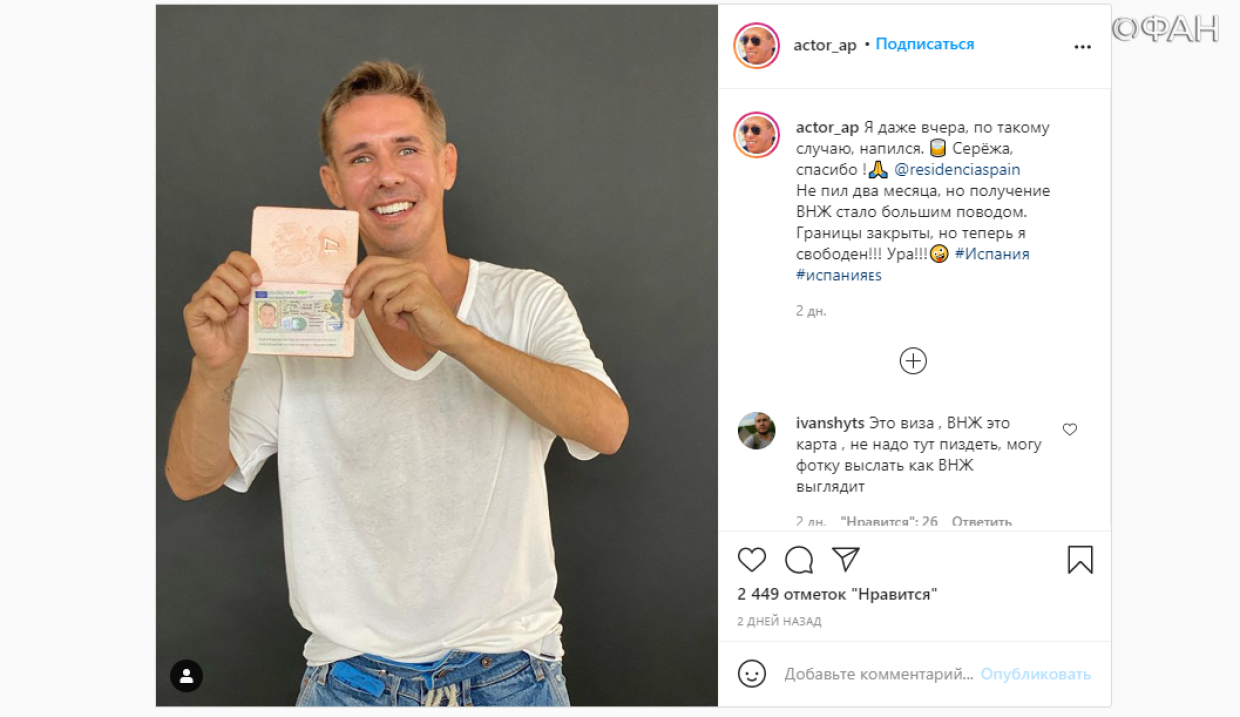Click Подписаться follow link
Screen dimensions: 1240x717
(x=925, y=44)
